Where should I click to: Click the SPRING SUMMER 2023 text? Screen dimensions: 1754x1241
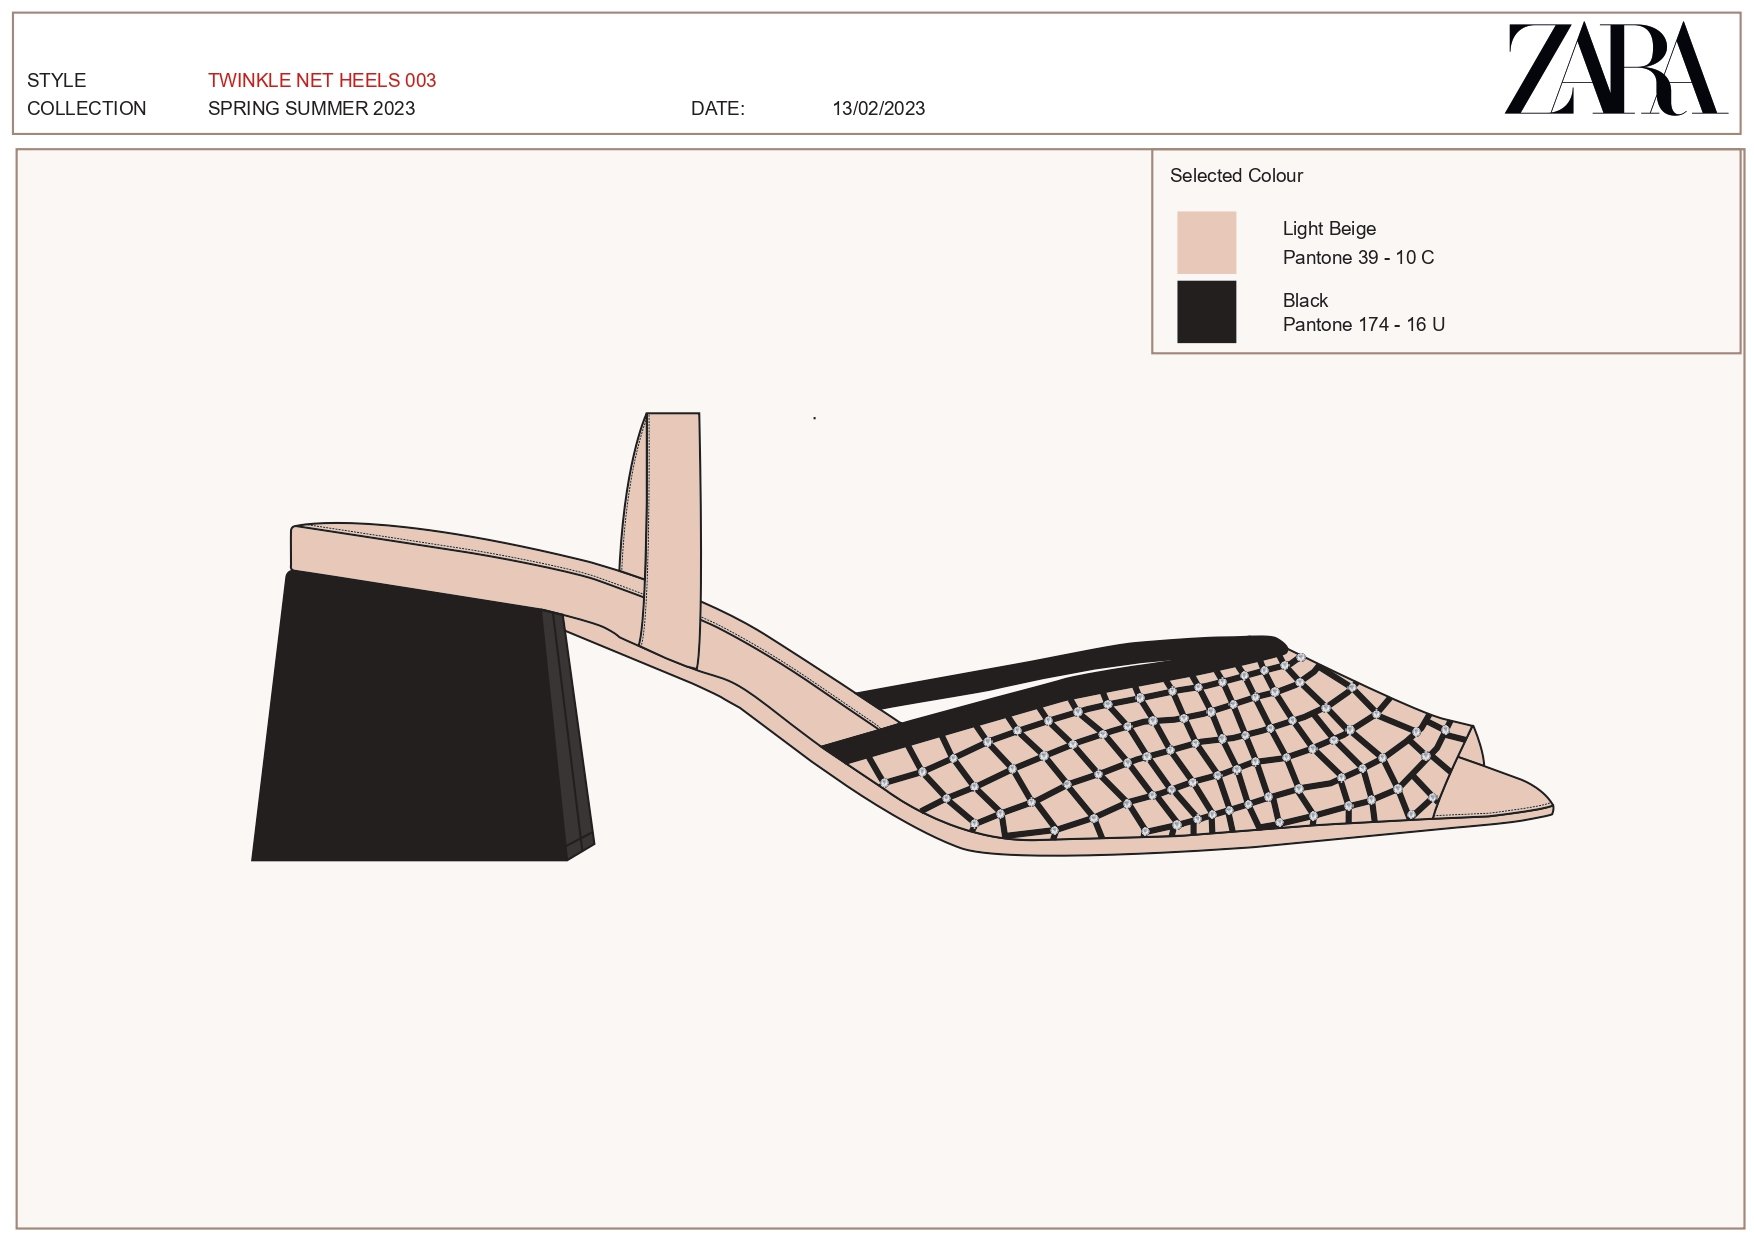click(x=311, y=108)
